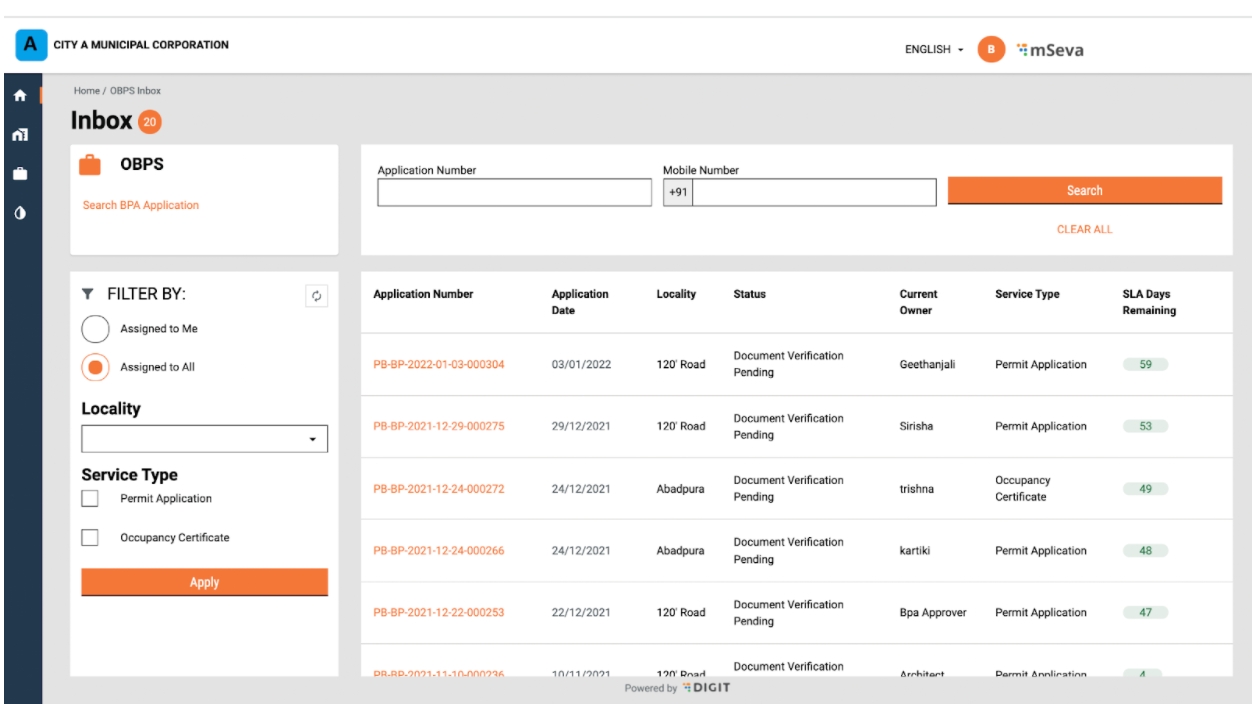Click the building icon in the sidebar
Viewport: 1252px width, 704px height.
click(20, 135)
